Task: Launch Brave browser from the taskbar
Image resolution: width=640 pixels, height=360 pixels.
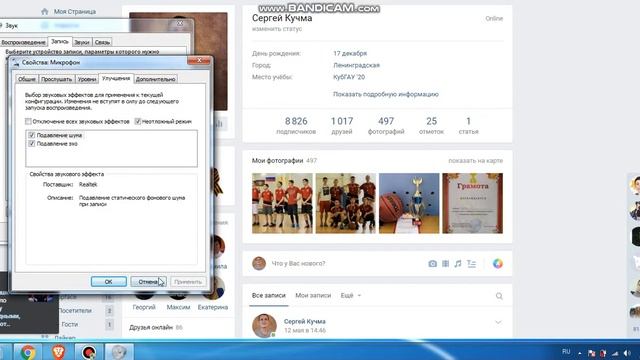Action: pyautogui.click(x=58, y=352)
